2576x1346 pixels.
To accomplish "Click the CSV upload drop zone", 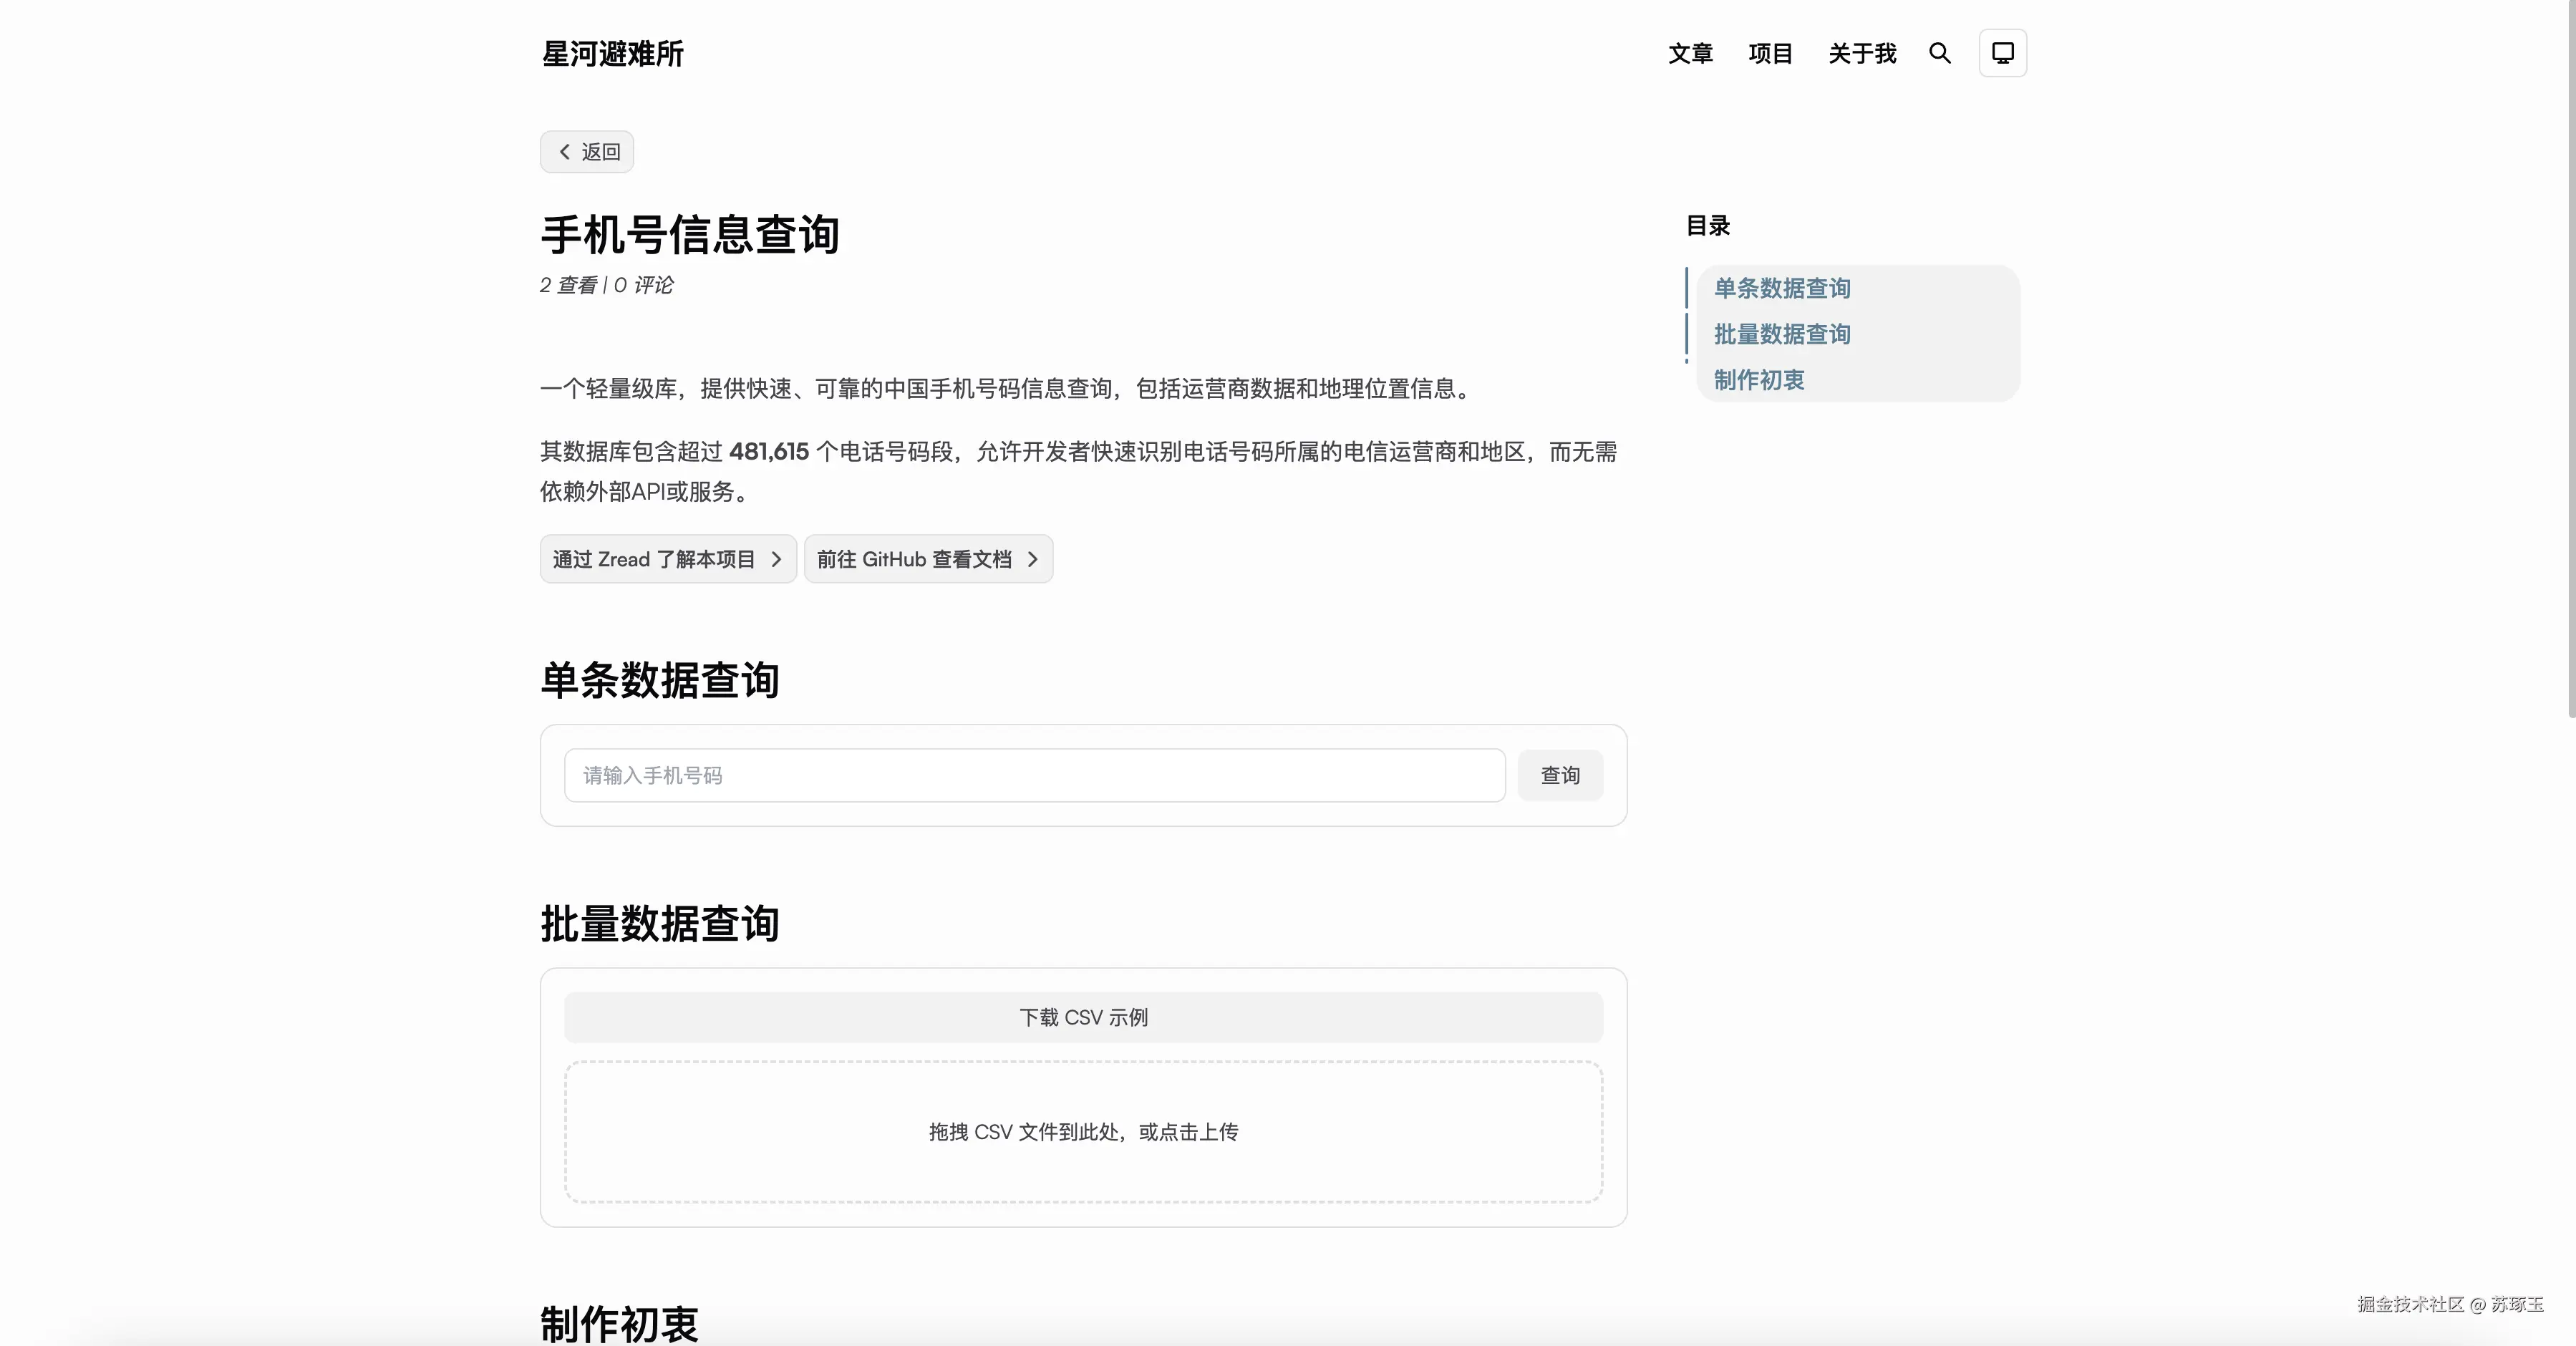I will [x=1083, y=1131].
